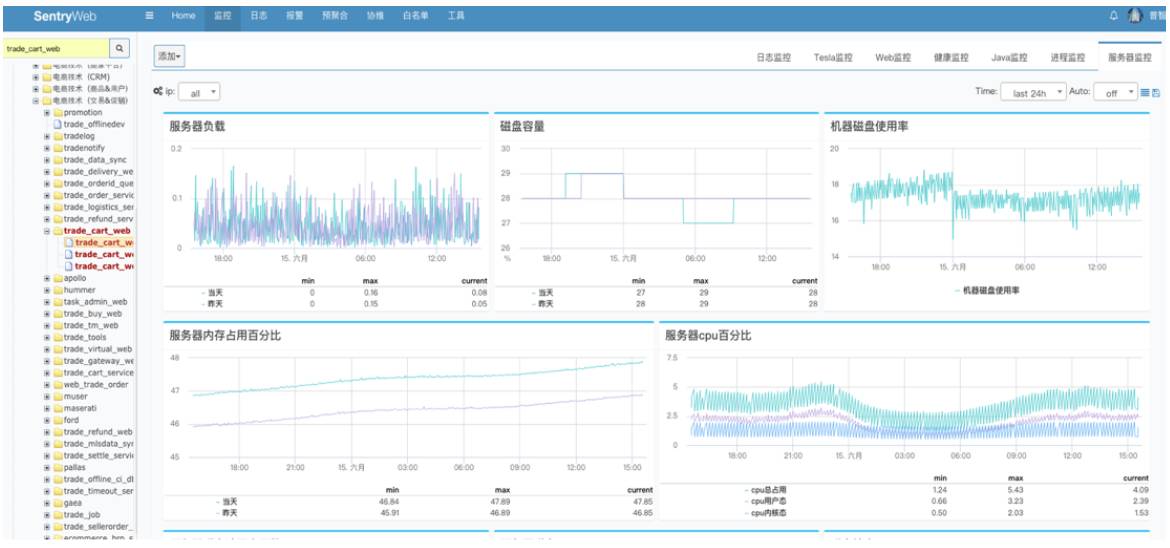
Task: Open the user avatar menu
Action: point(1135,16)
